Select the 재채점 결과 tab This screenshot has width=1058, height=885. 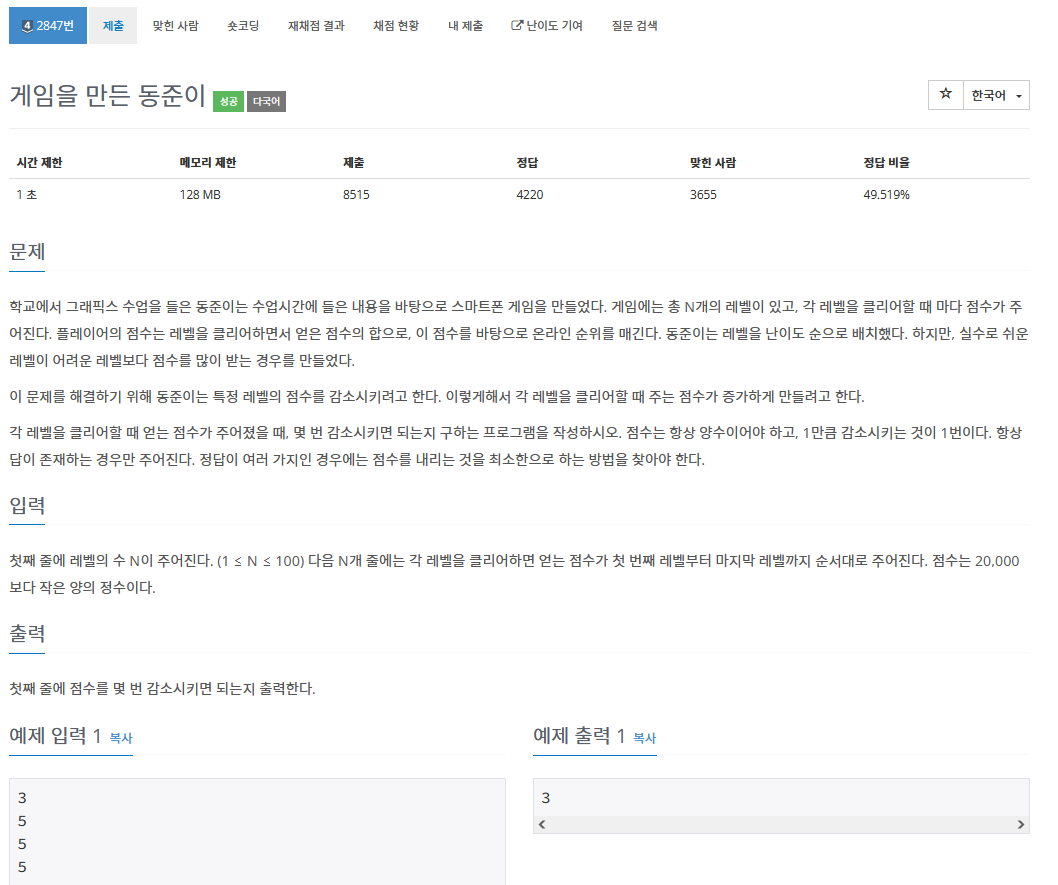click(x=315, y=25)
